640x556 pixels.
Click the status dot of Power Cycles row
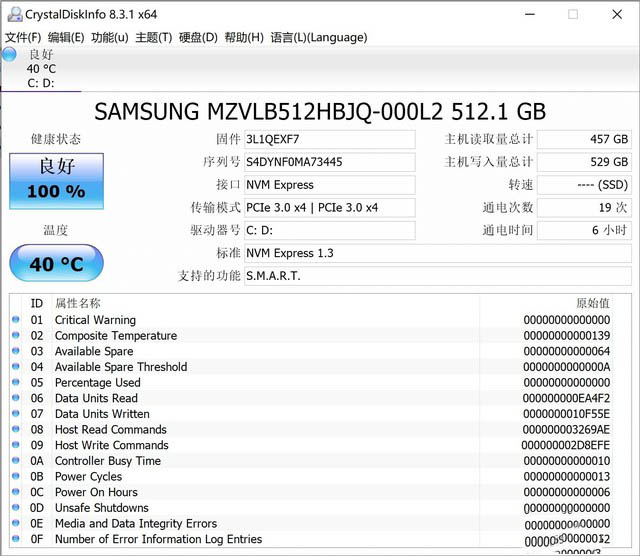[16, 476]
